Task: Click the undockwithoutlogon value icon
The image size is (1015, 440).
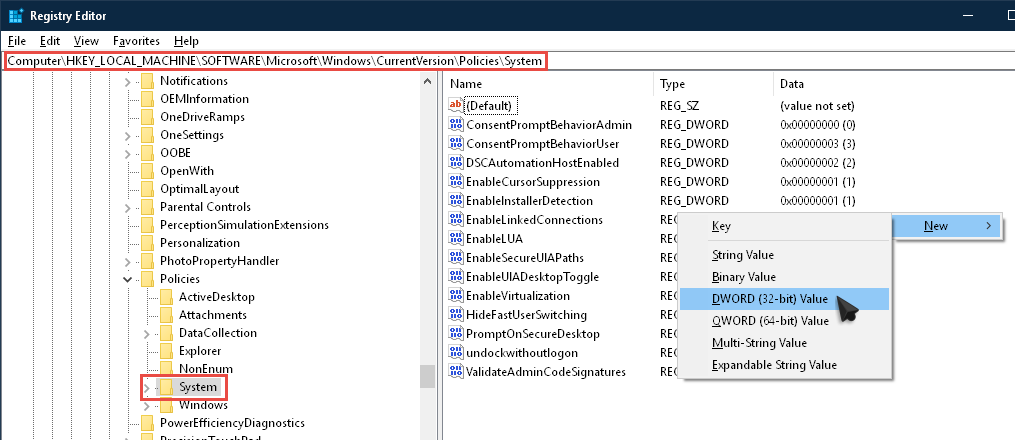Action: click(456, 353)
